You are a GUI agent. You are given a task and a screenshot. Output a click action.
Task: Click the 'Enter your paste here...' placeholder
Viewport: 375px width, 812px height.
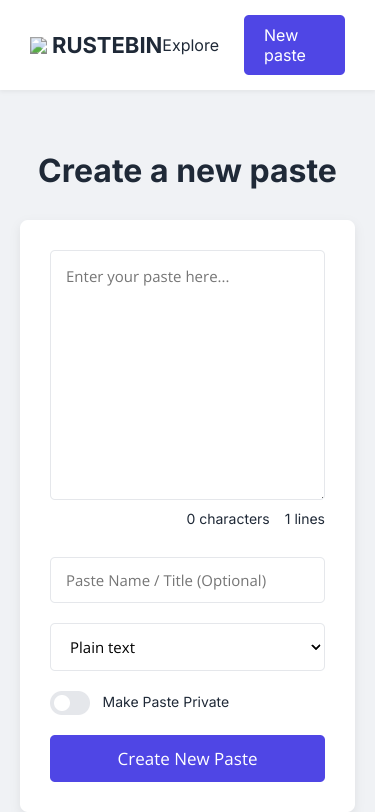(148, 277)
